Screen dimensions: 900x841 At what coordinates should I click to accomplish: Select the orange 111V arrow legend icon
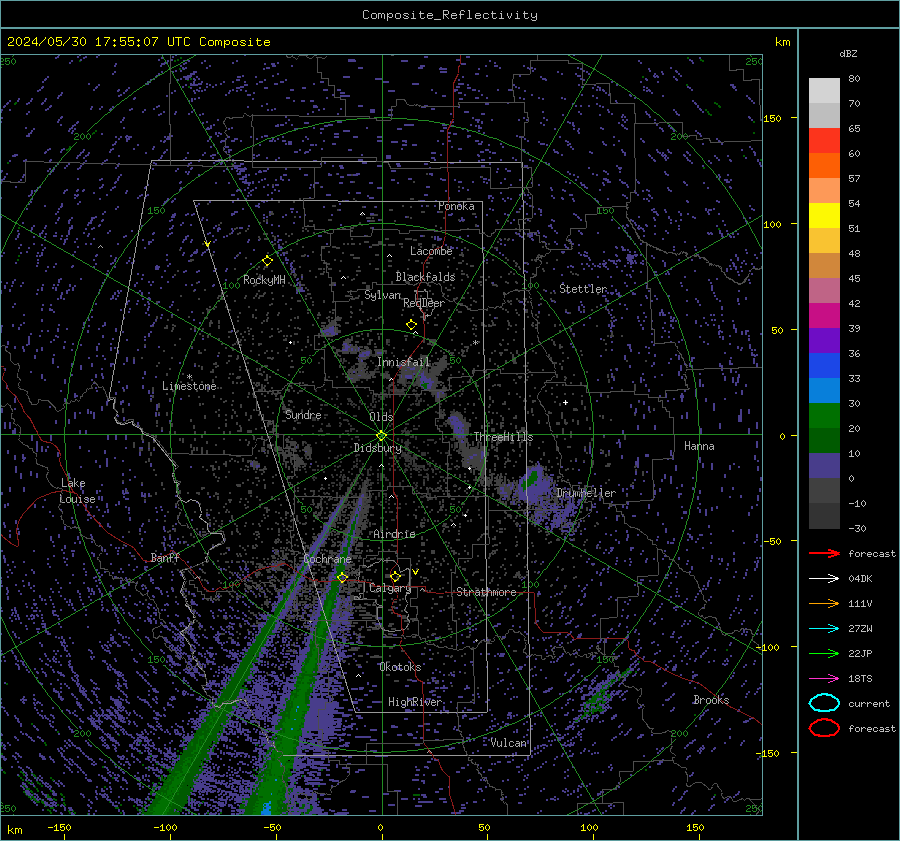click(x=824, y=603)
